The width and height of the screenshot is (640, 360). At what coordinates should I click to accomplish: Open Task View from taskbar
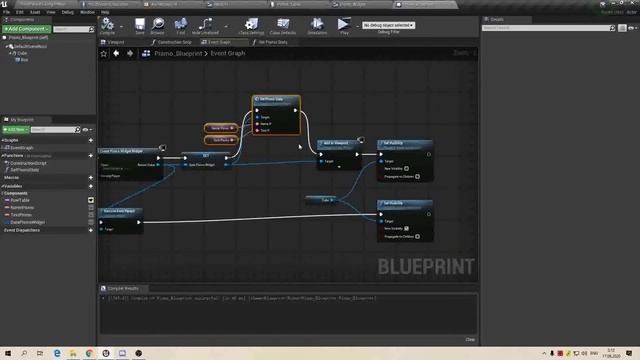[40, 353]
